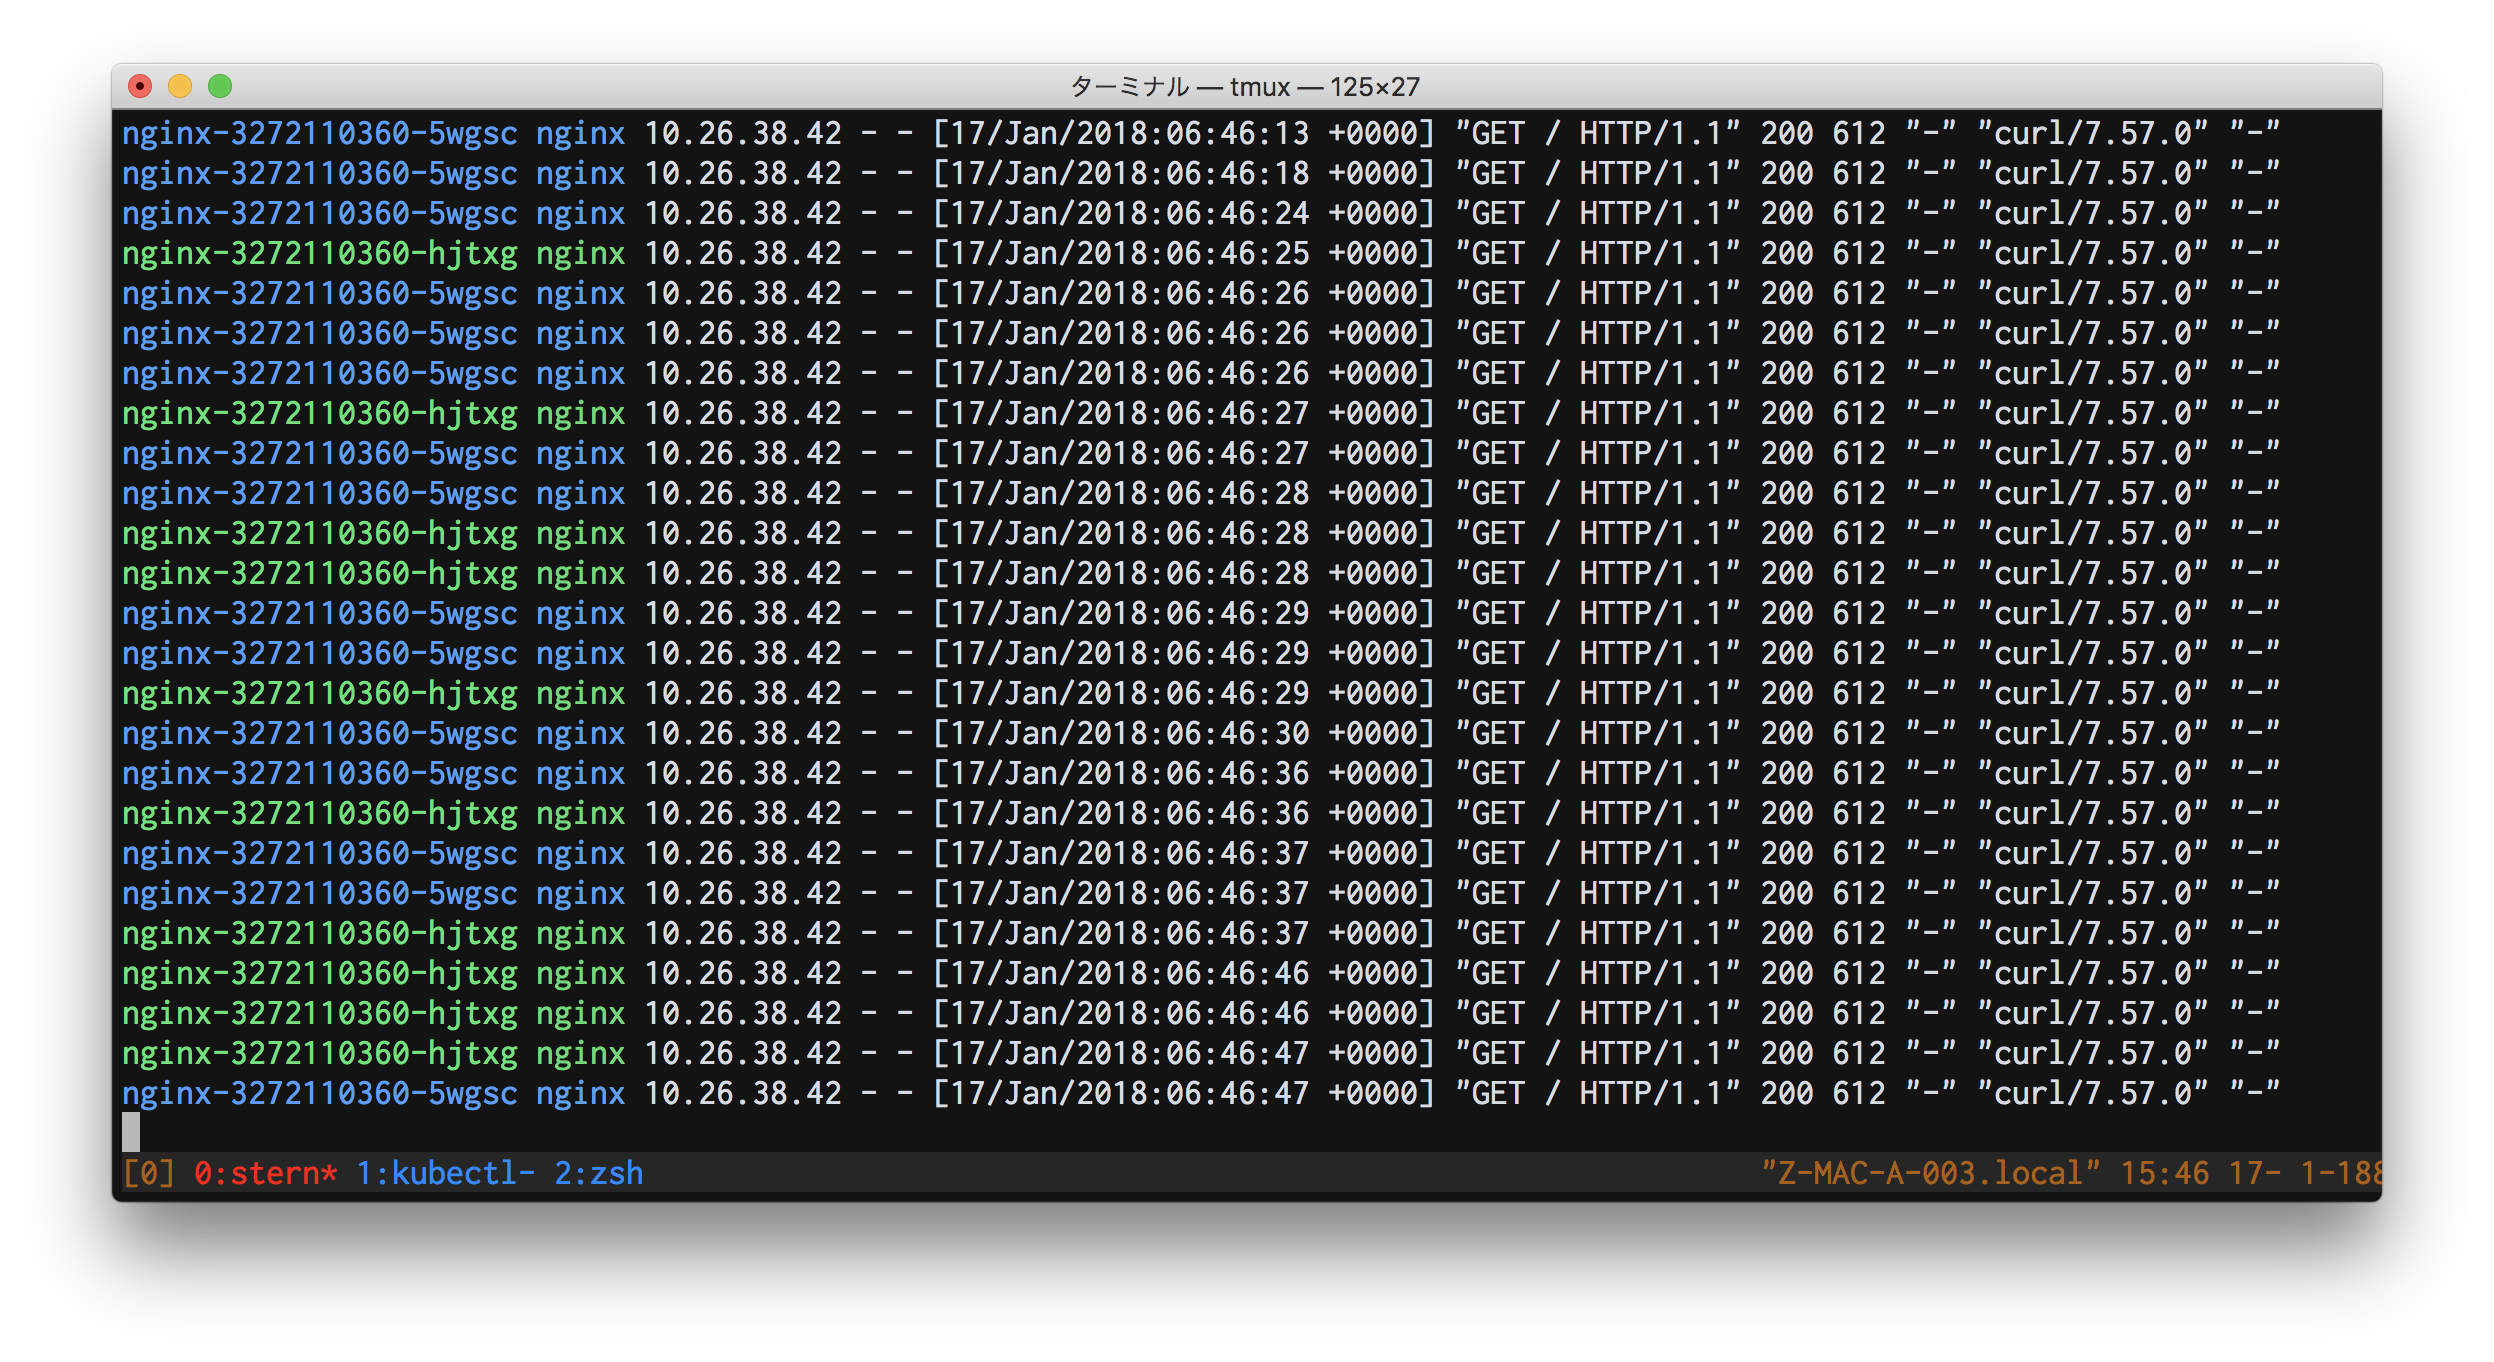Click the IP 10.26.38.42 on the 06:46:24 line
This screenshot has height=1362, width=2494.
[x=743, y=213]
